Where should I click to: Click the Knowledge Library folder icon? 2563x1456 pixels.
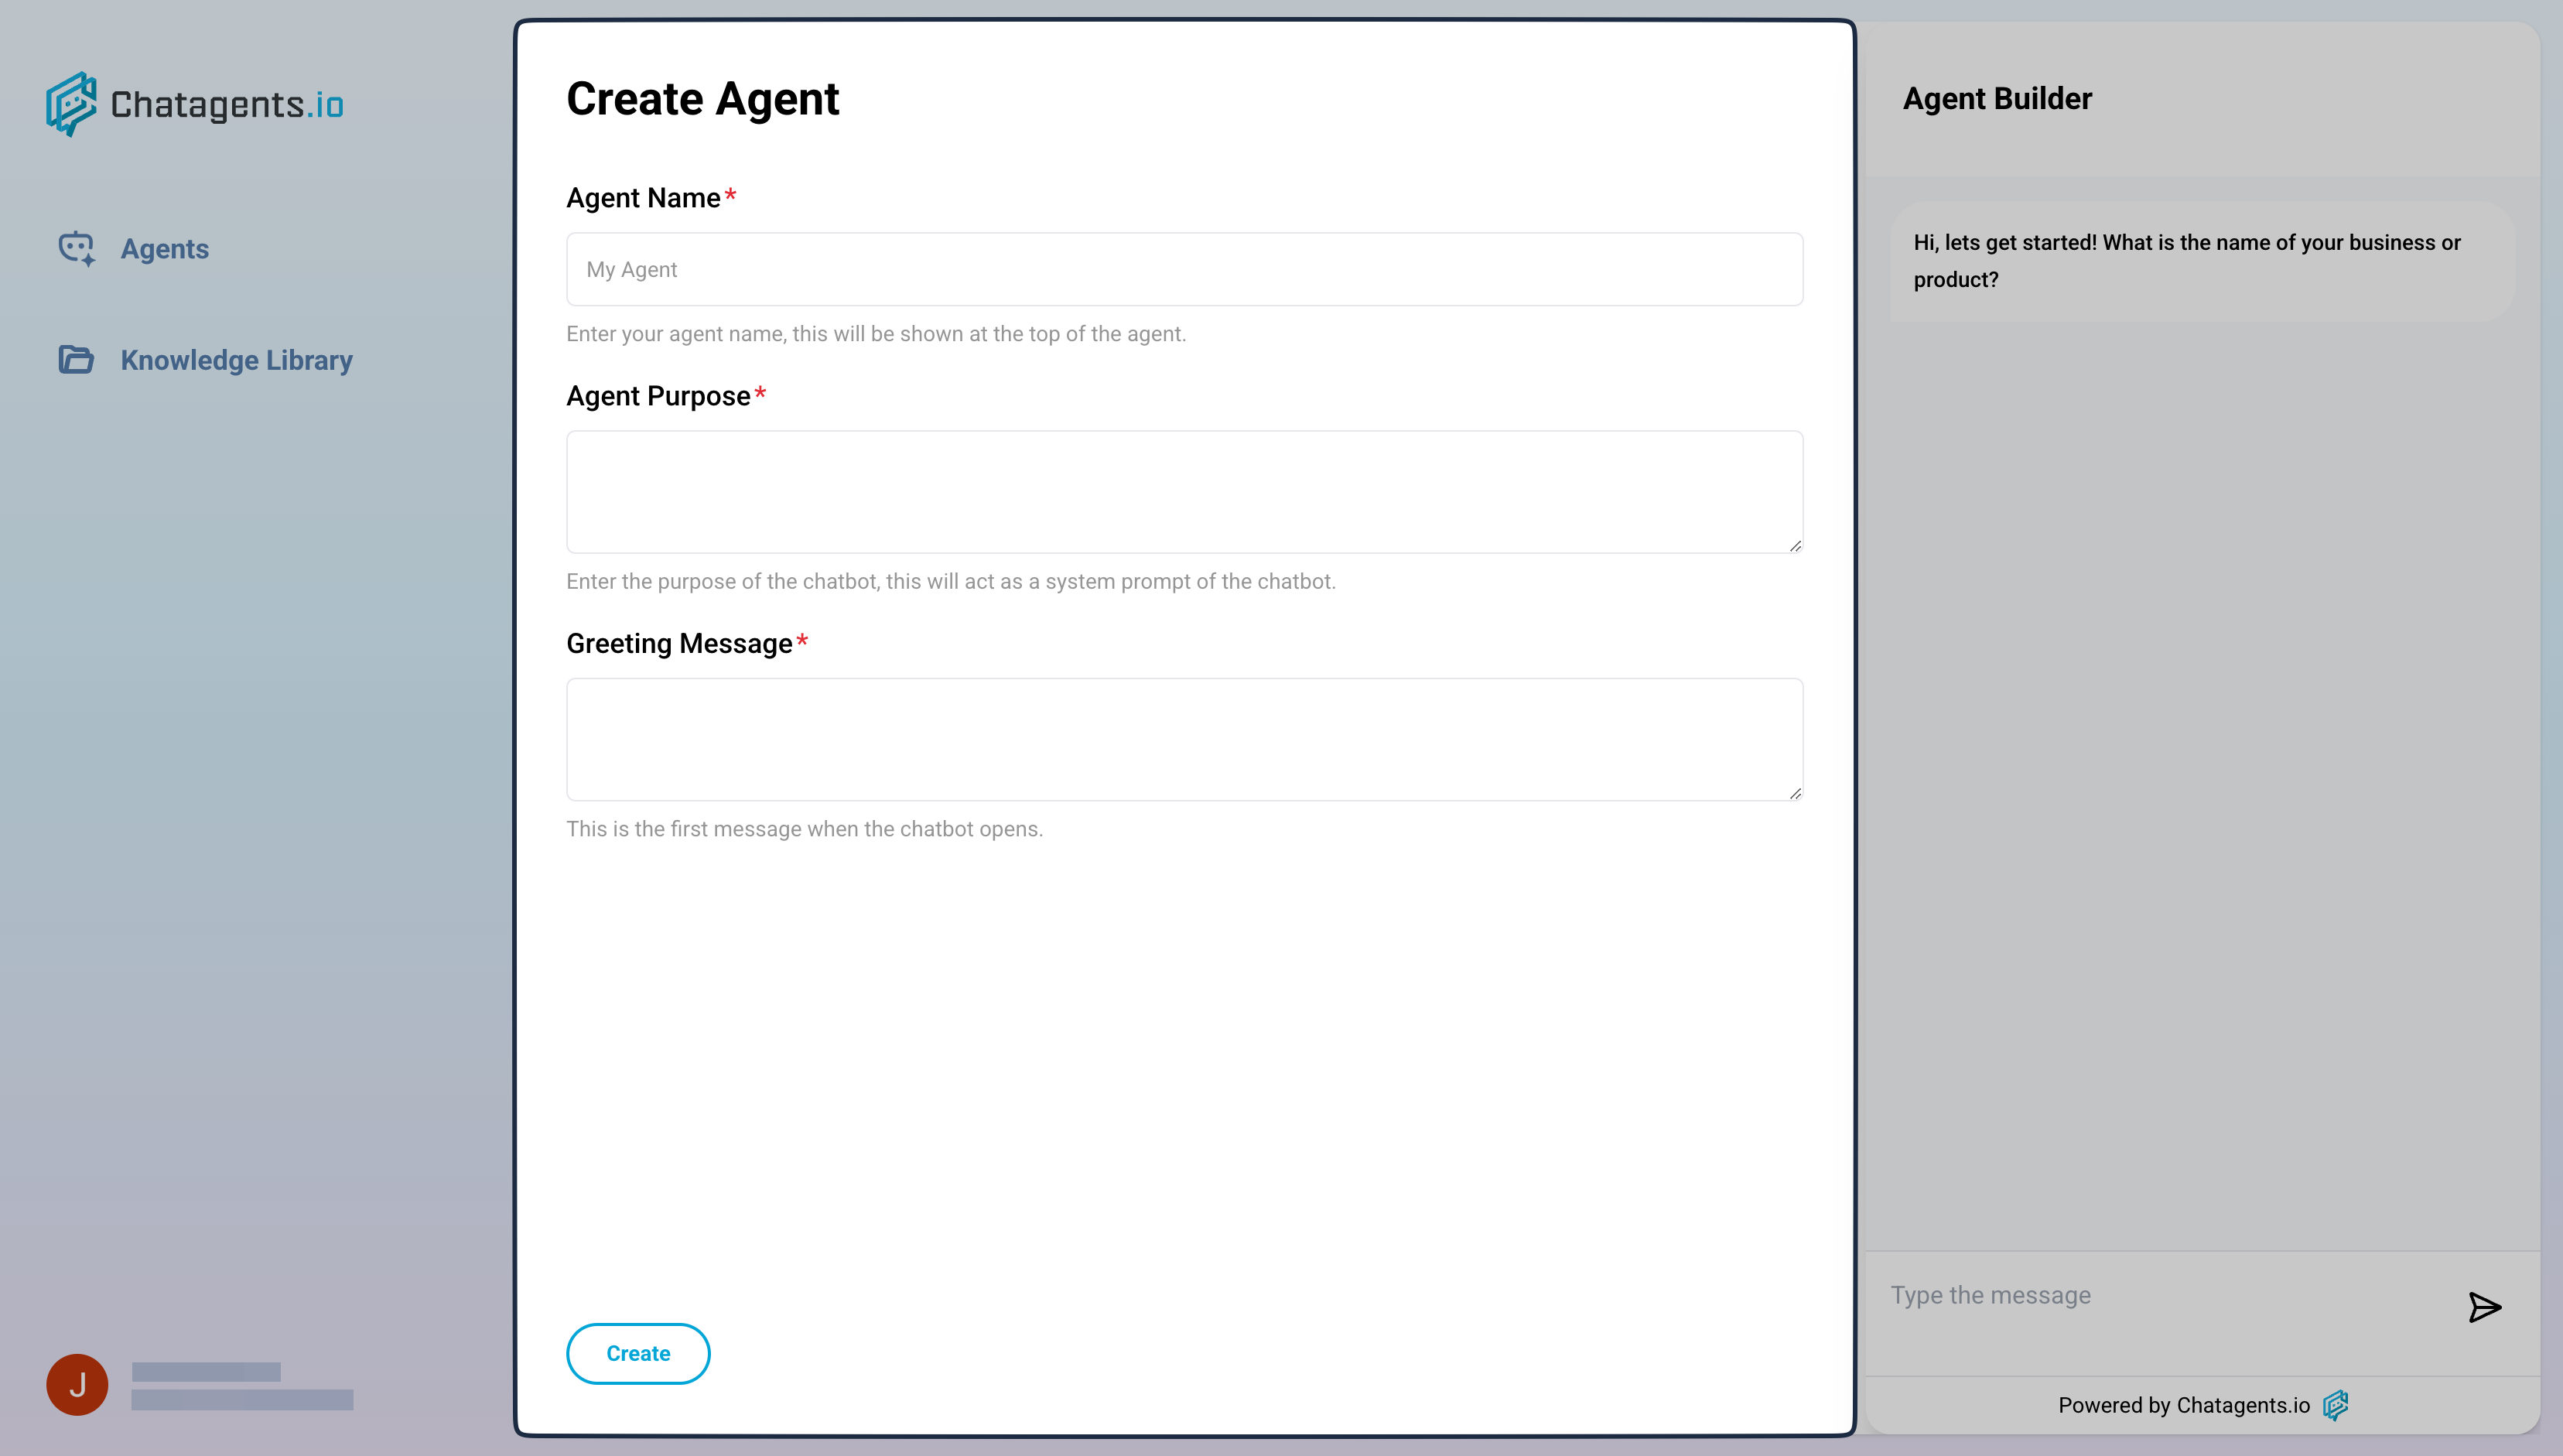coord(76,360)
